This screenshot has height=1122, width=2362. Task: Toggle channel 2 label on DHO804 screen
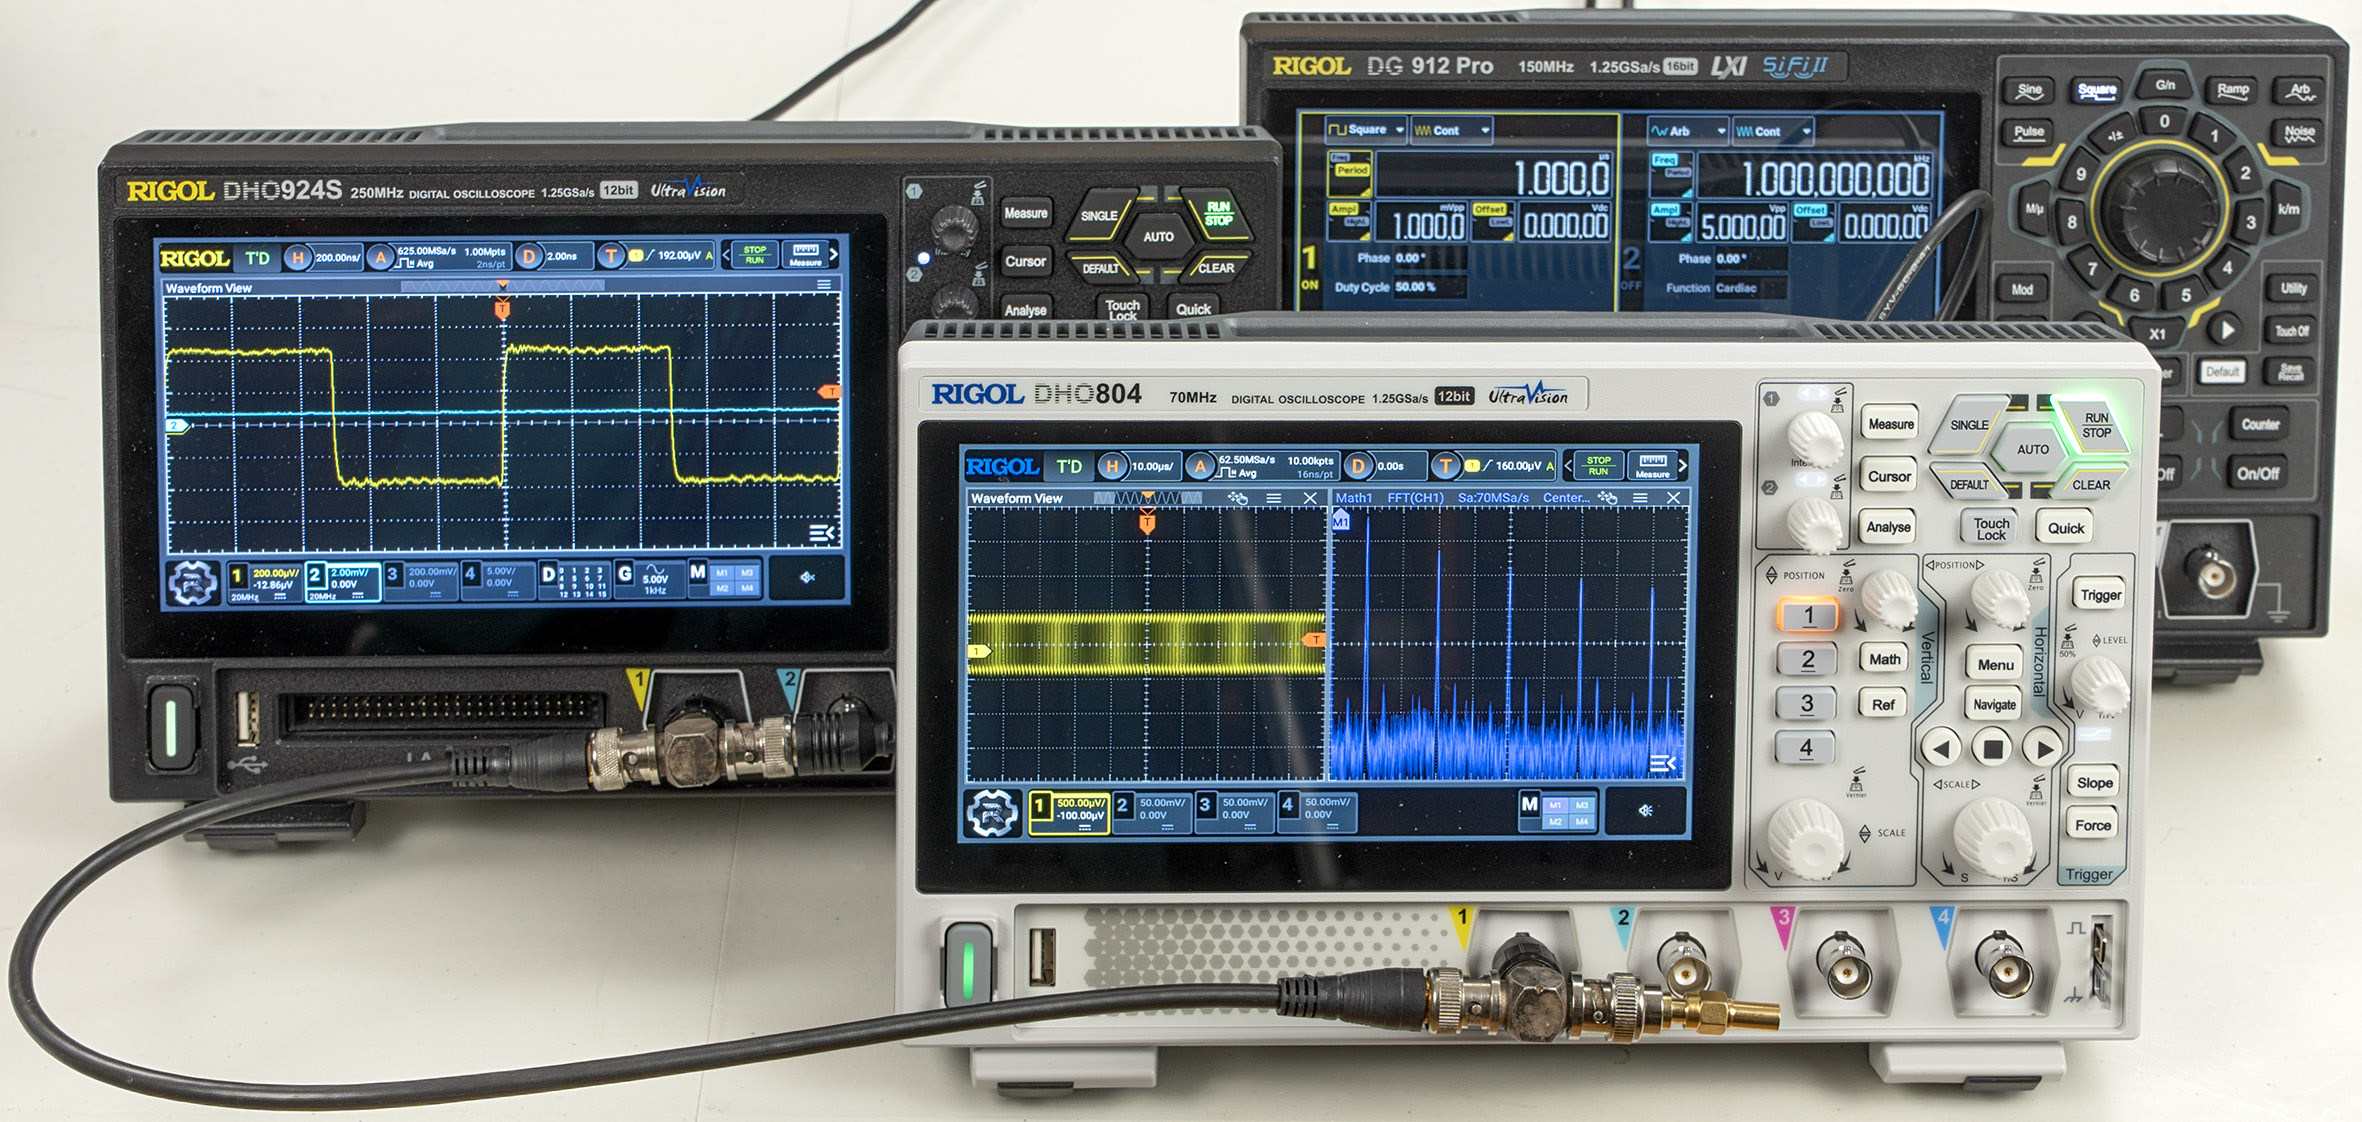tap(1122, 805)
